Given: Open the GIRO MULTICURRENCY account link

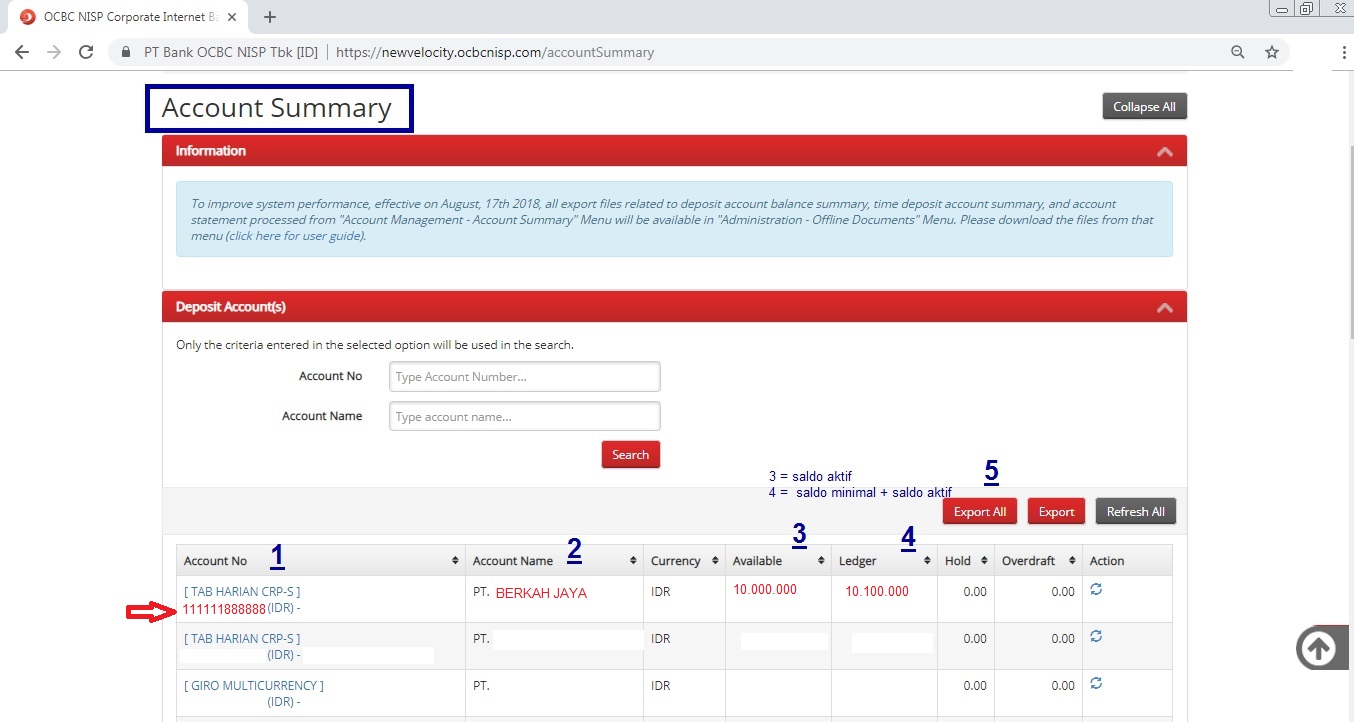Looking at the screenshot, I should (x=254, y=686).
